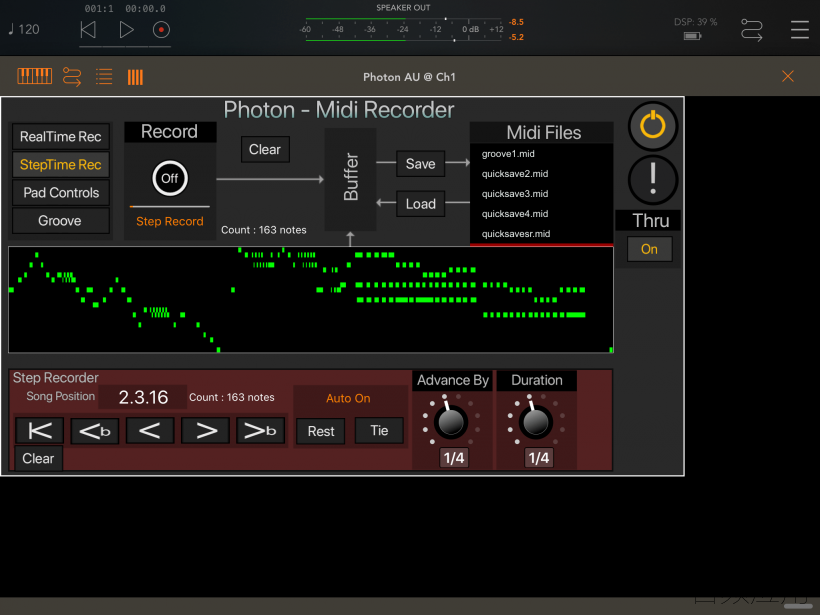This screenshot has height=615, width=820.
Task: Select groove1.mid in Midi Files
Action: coord(541,154)
